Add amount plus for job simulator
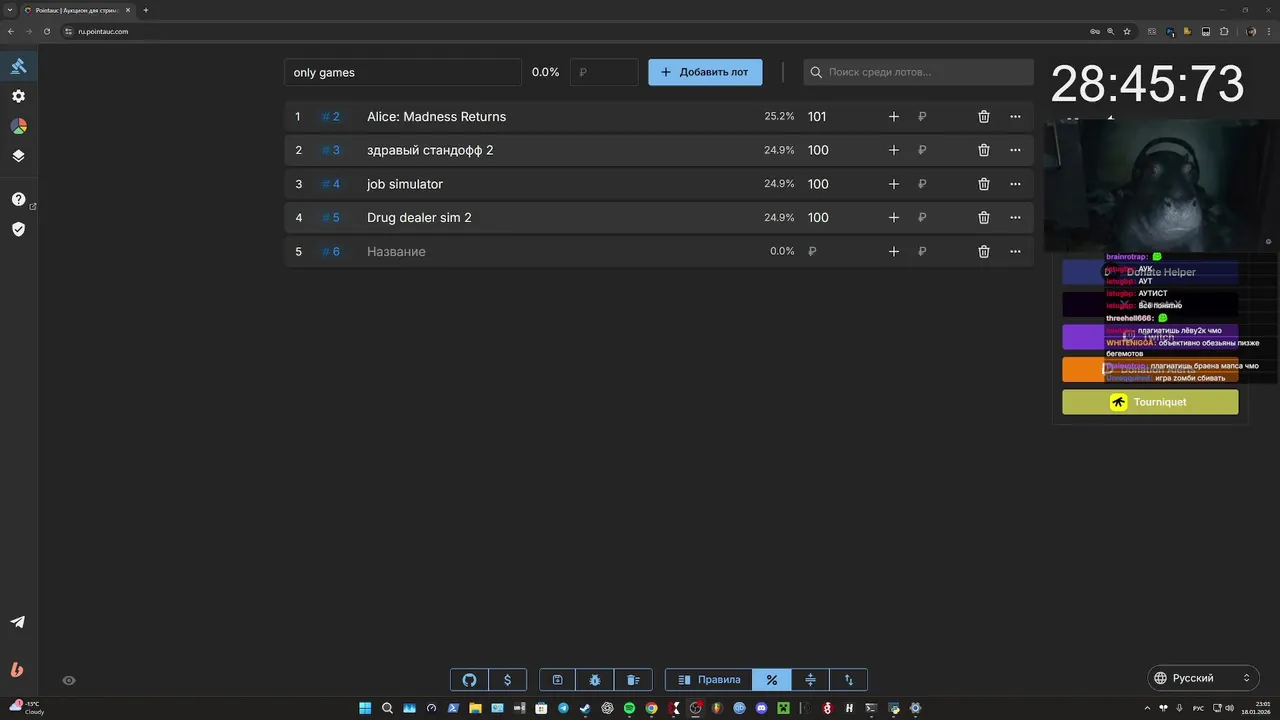1280x720 pixels. pos(894,184)
